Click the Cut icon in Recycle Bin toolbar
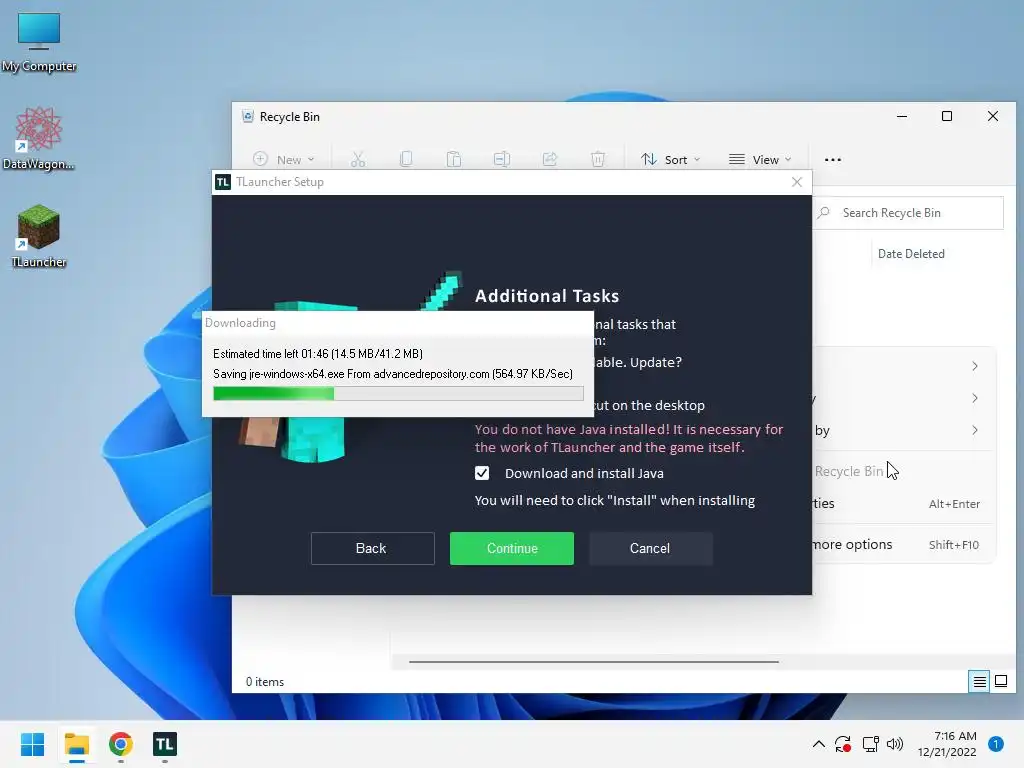The height and width of the screenshot is (768, 1024). tap(358, 159)
